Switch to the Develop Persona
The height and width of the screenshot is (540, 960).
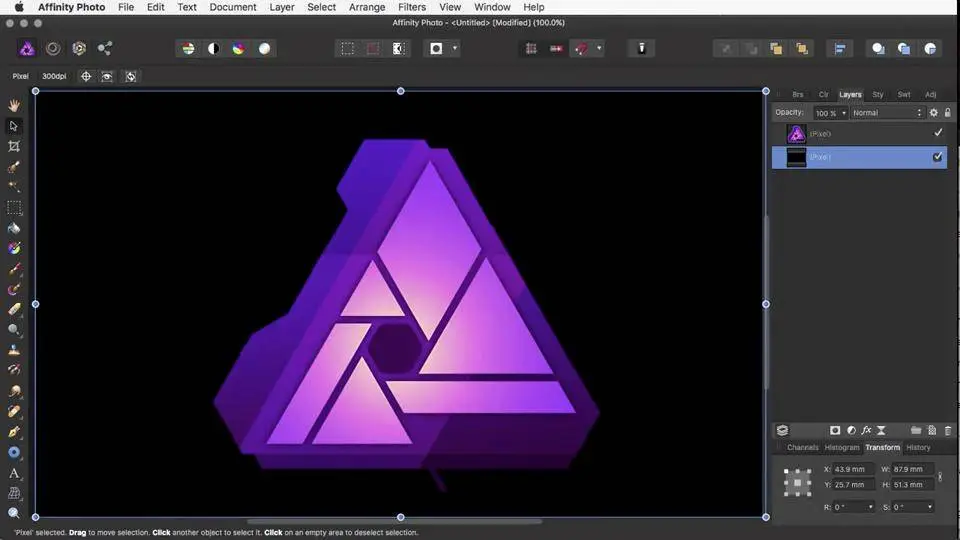[79, 48]
